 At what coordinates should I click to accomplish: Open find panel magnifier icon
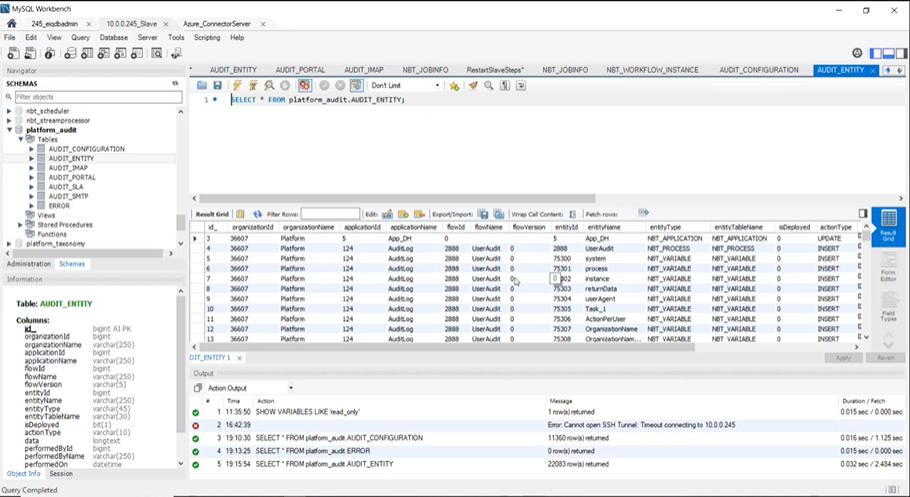[489, 85]
